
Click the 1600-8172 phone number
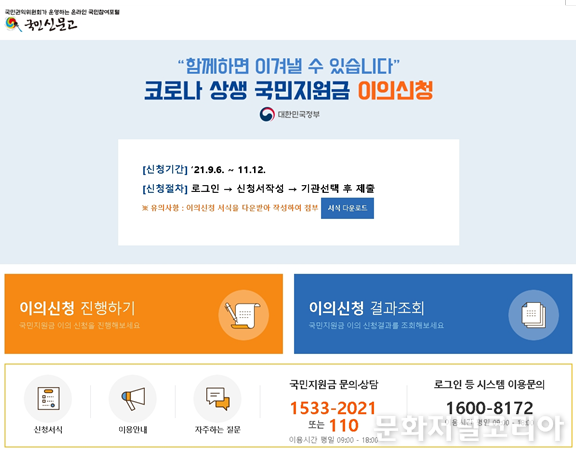(x=489, y=408)
